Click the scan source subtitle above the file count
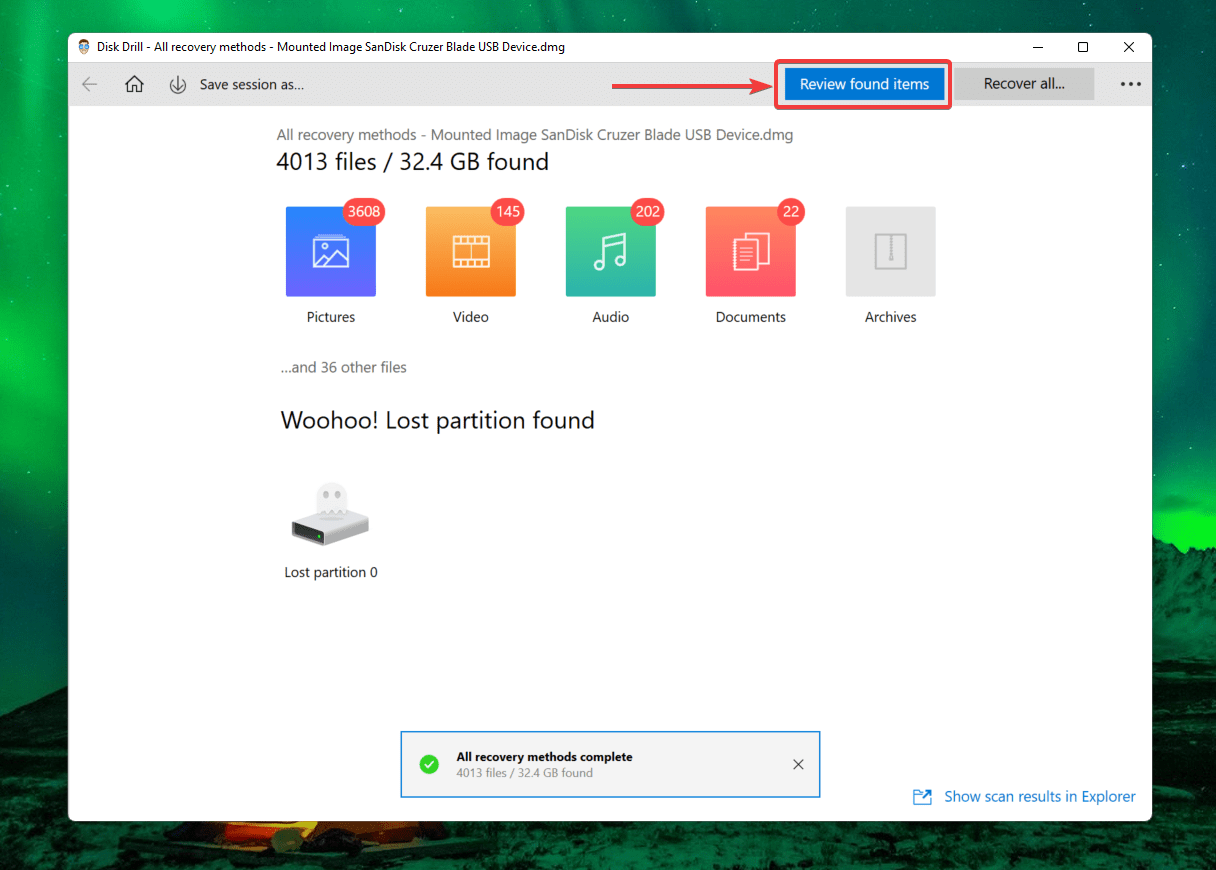The width and height of the screenshot is (1216, 870). coord(535,135)
